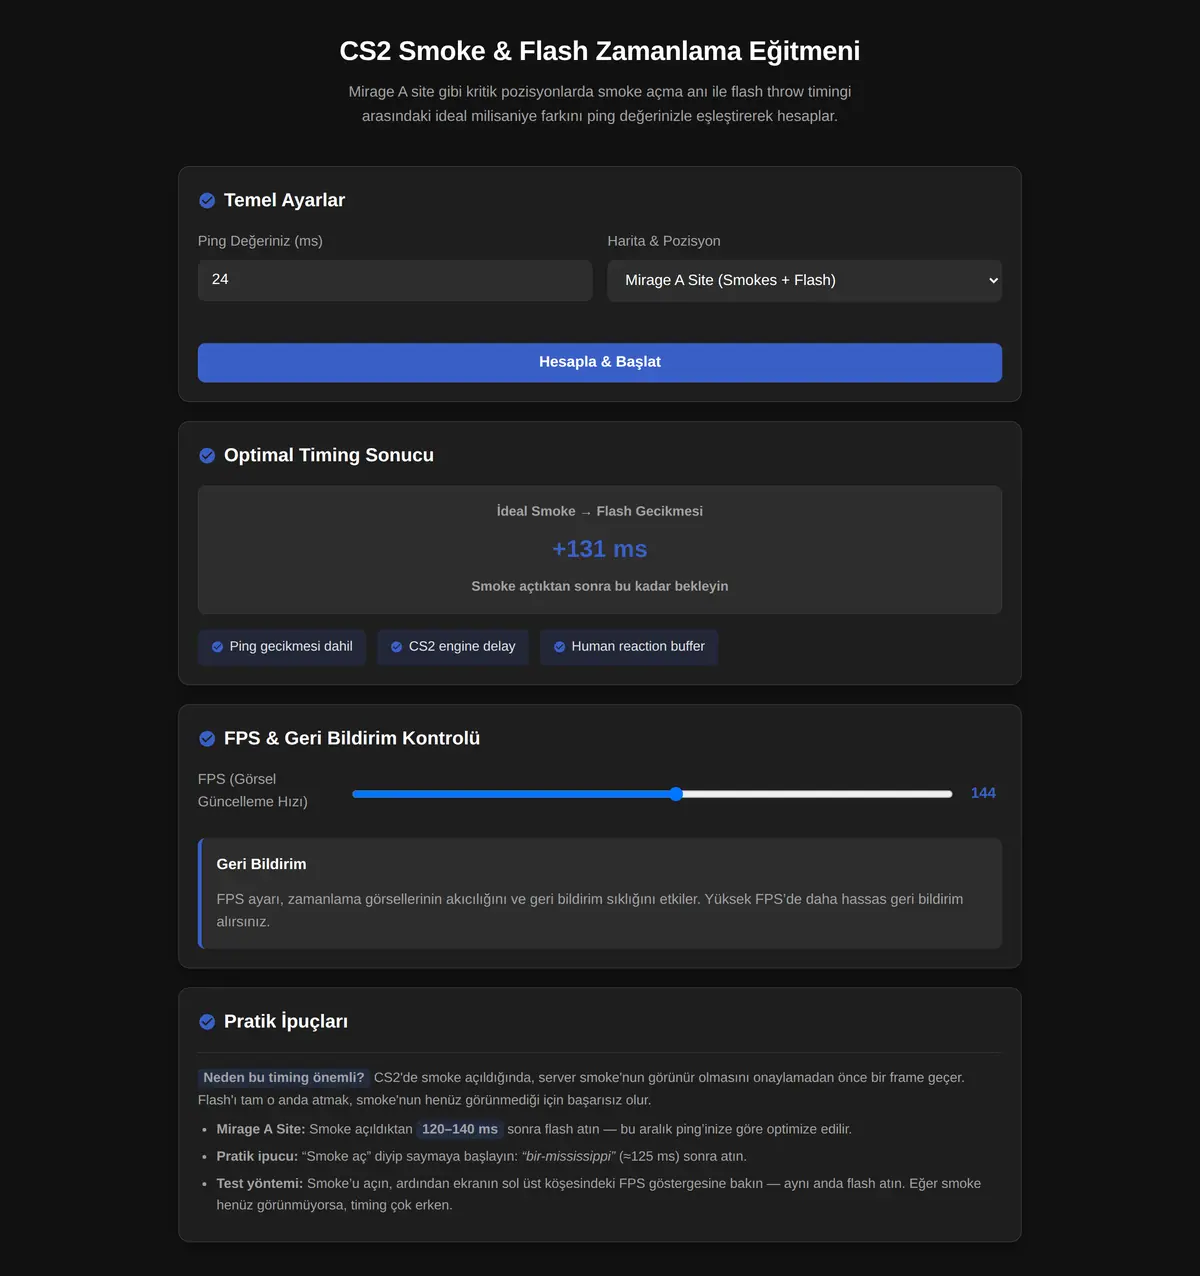Click the CS2 engine delay badge text

[x=462, y=647]
